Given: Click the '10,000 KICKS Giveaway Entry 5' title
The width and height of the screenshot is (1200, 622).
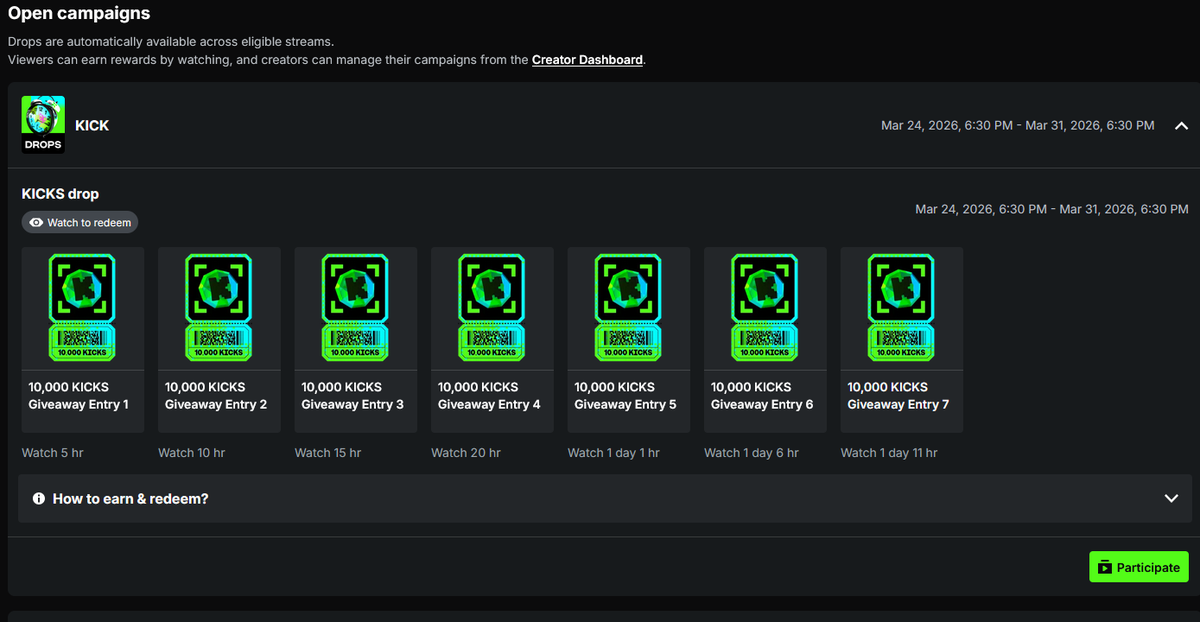Looking at the screenshot, I should pos(626,396).
